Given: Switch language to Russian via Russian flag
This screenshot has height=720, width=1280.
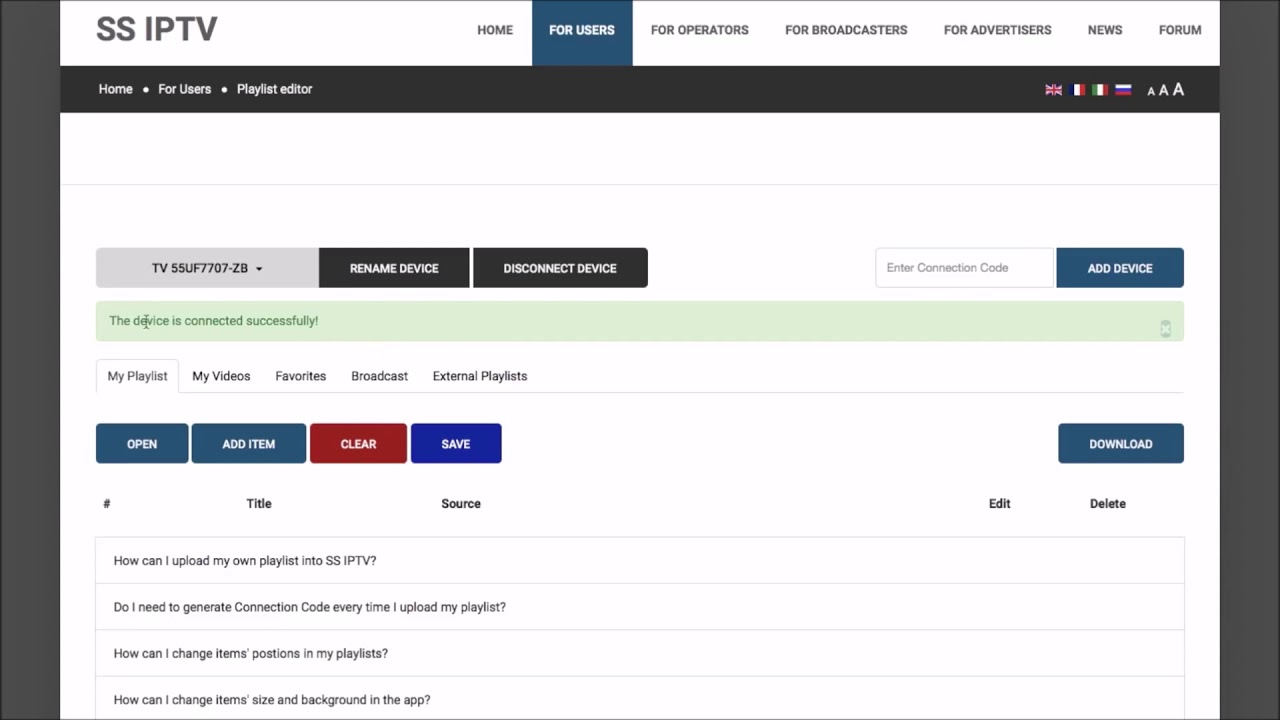Looking at the screenshot, I should pyautogui.click(x=1123, y=90).
